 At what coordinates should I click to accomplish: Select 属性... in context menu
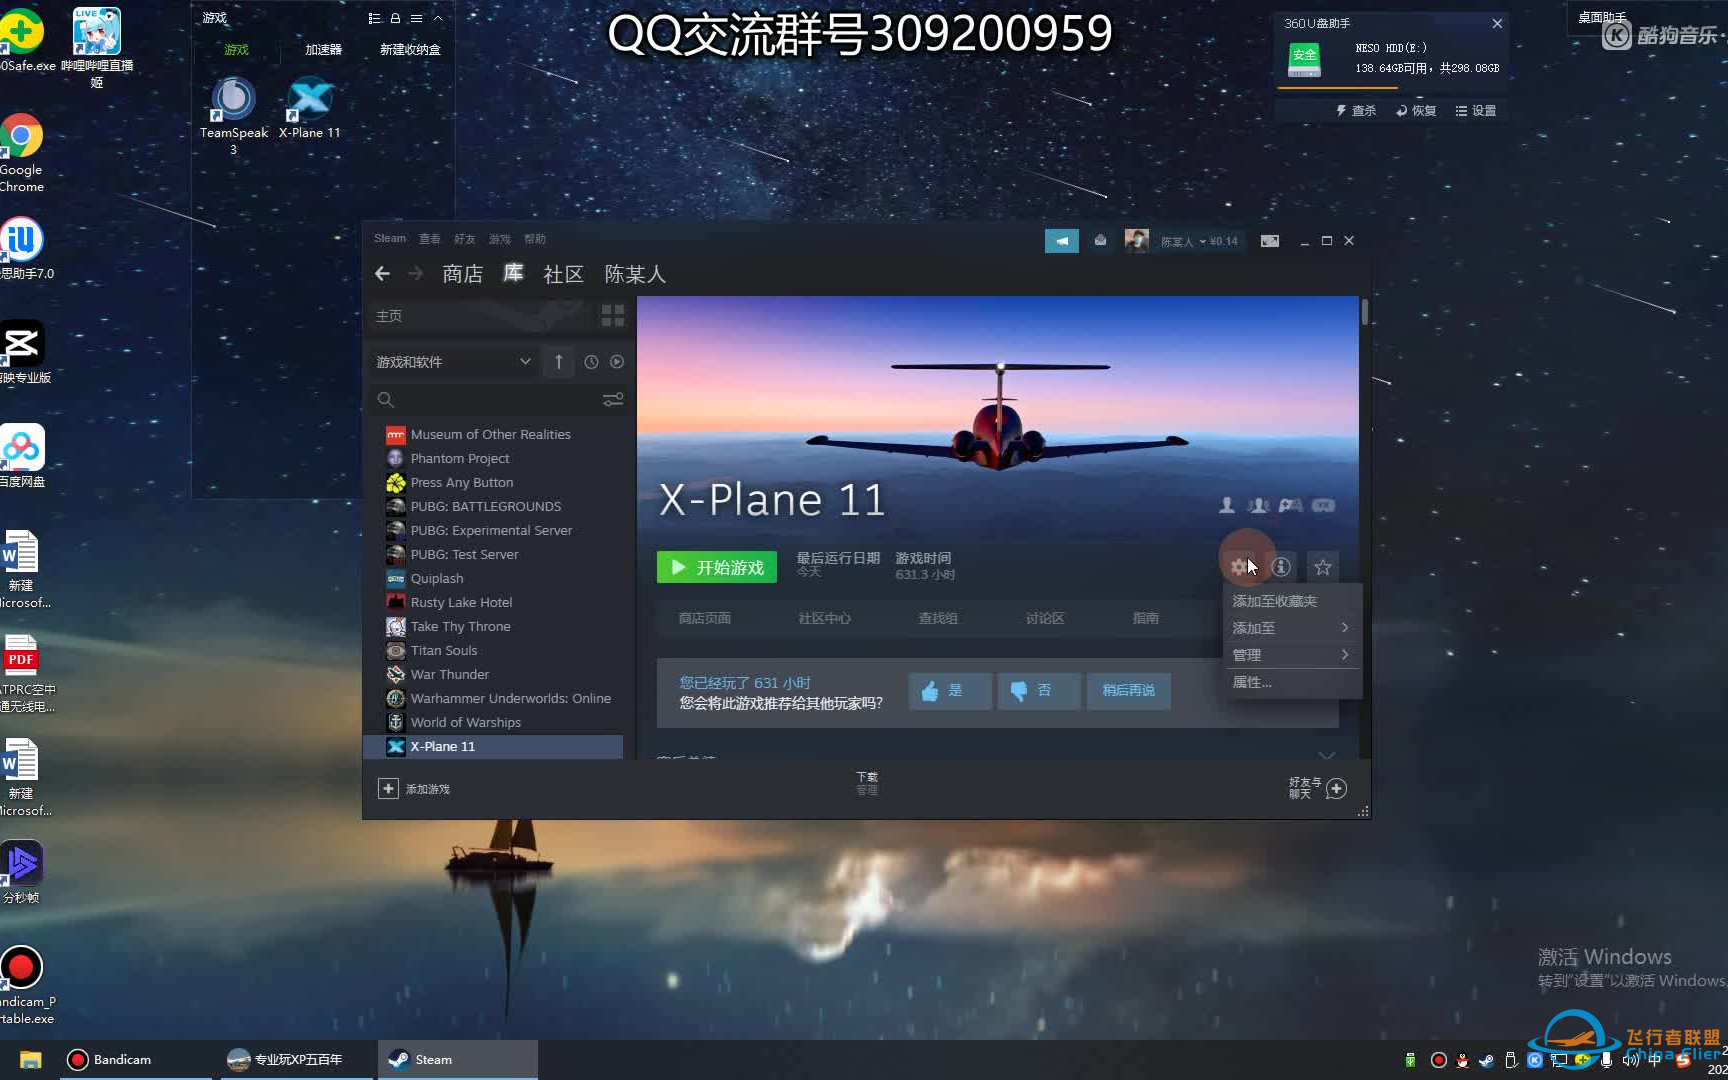(x=1252, y=682)
